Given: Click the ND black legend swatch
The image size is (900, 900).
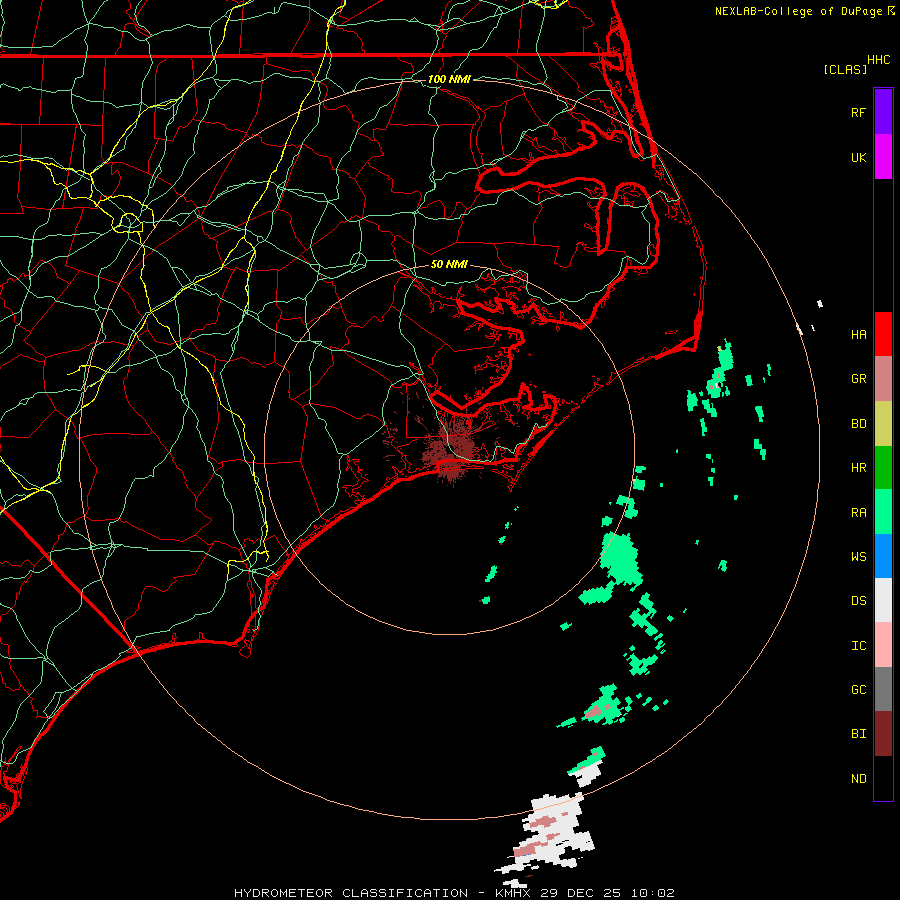Looking at the screenshot, I should (883, 778).
